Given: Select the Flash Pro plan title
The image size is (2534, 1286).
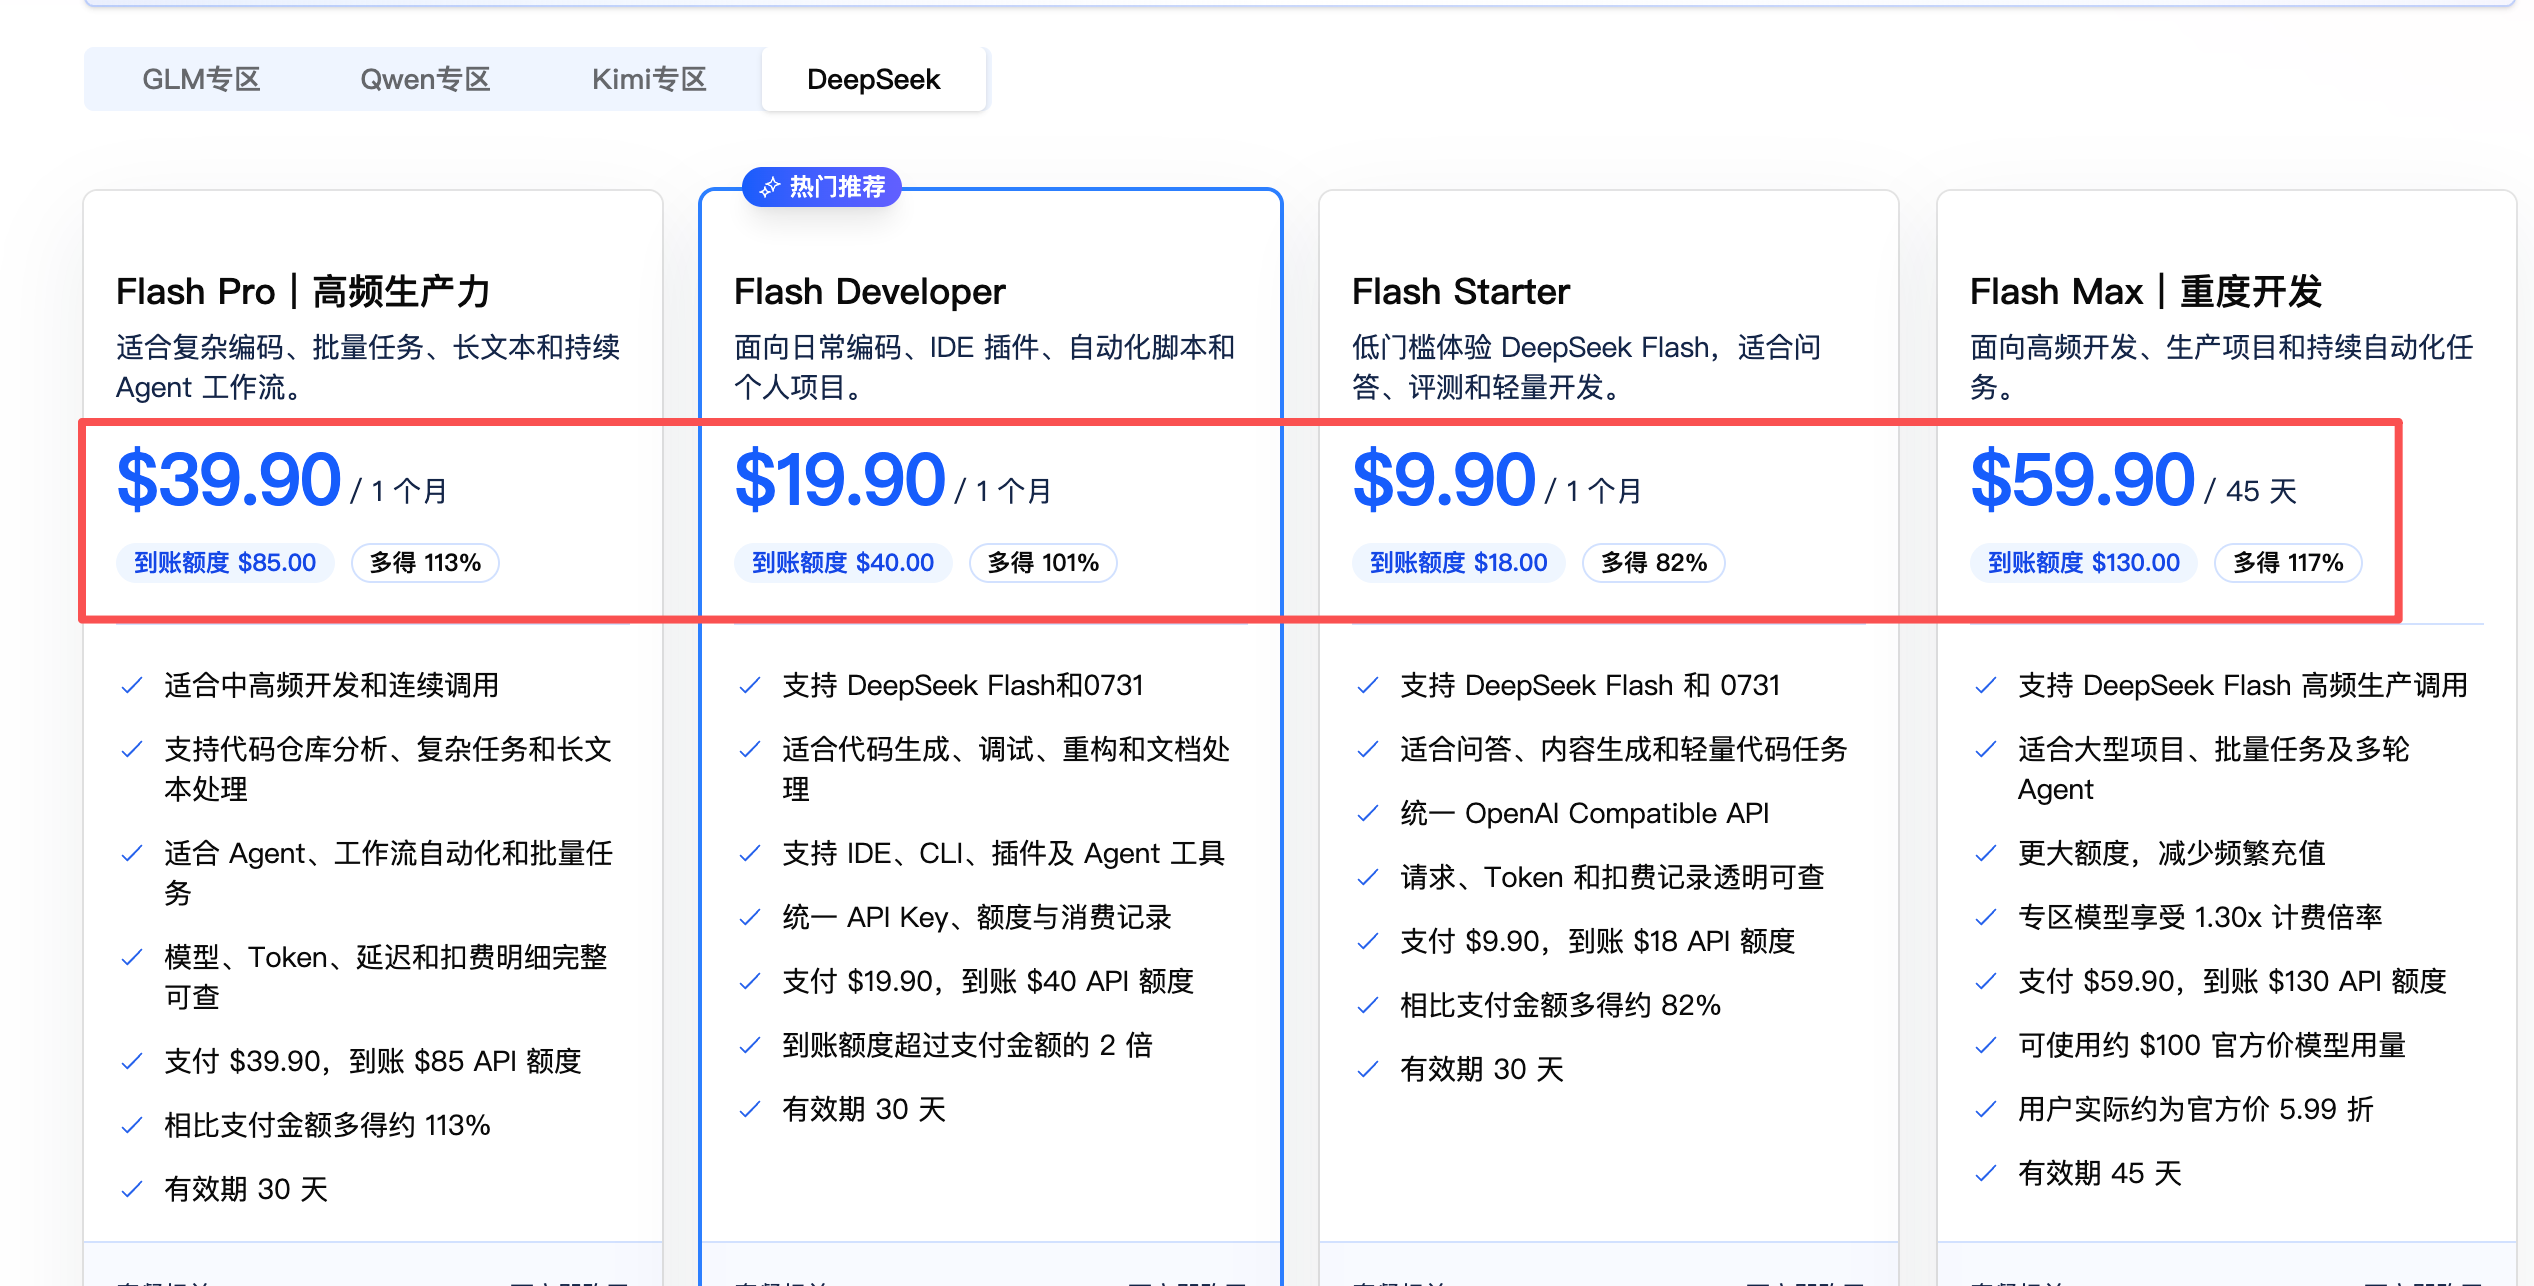Looking at the screenshot, I should click(x=303, y=292).
